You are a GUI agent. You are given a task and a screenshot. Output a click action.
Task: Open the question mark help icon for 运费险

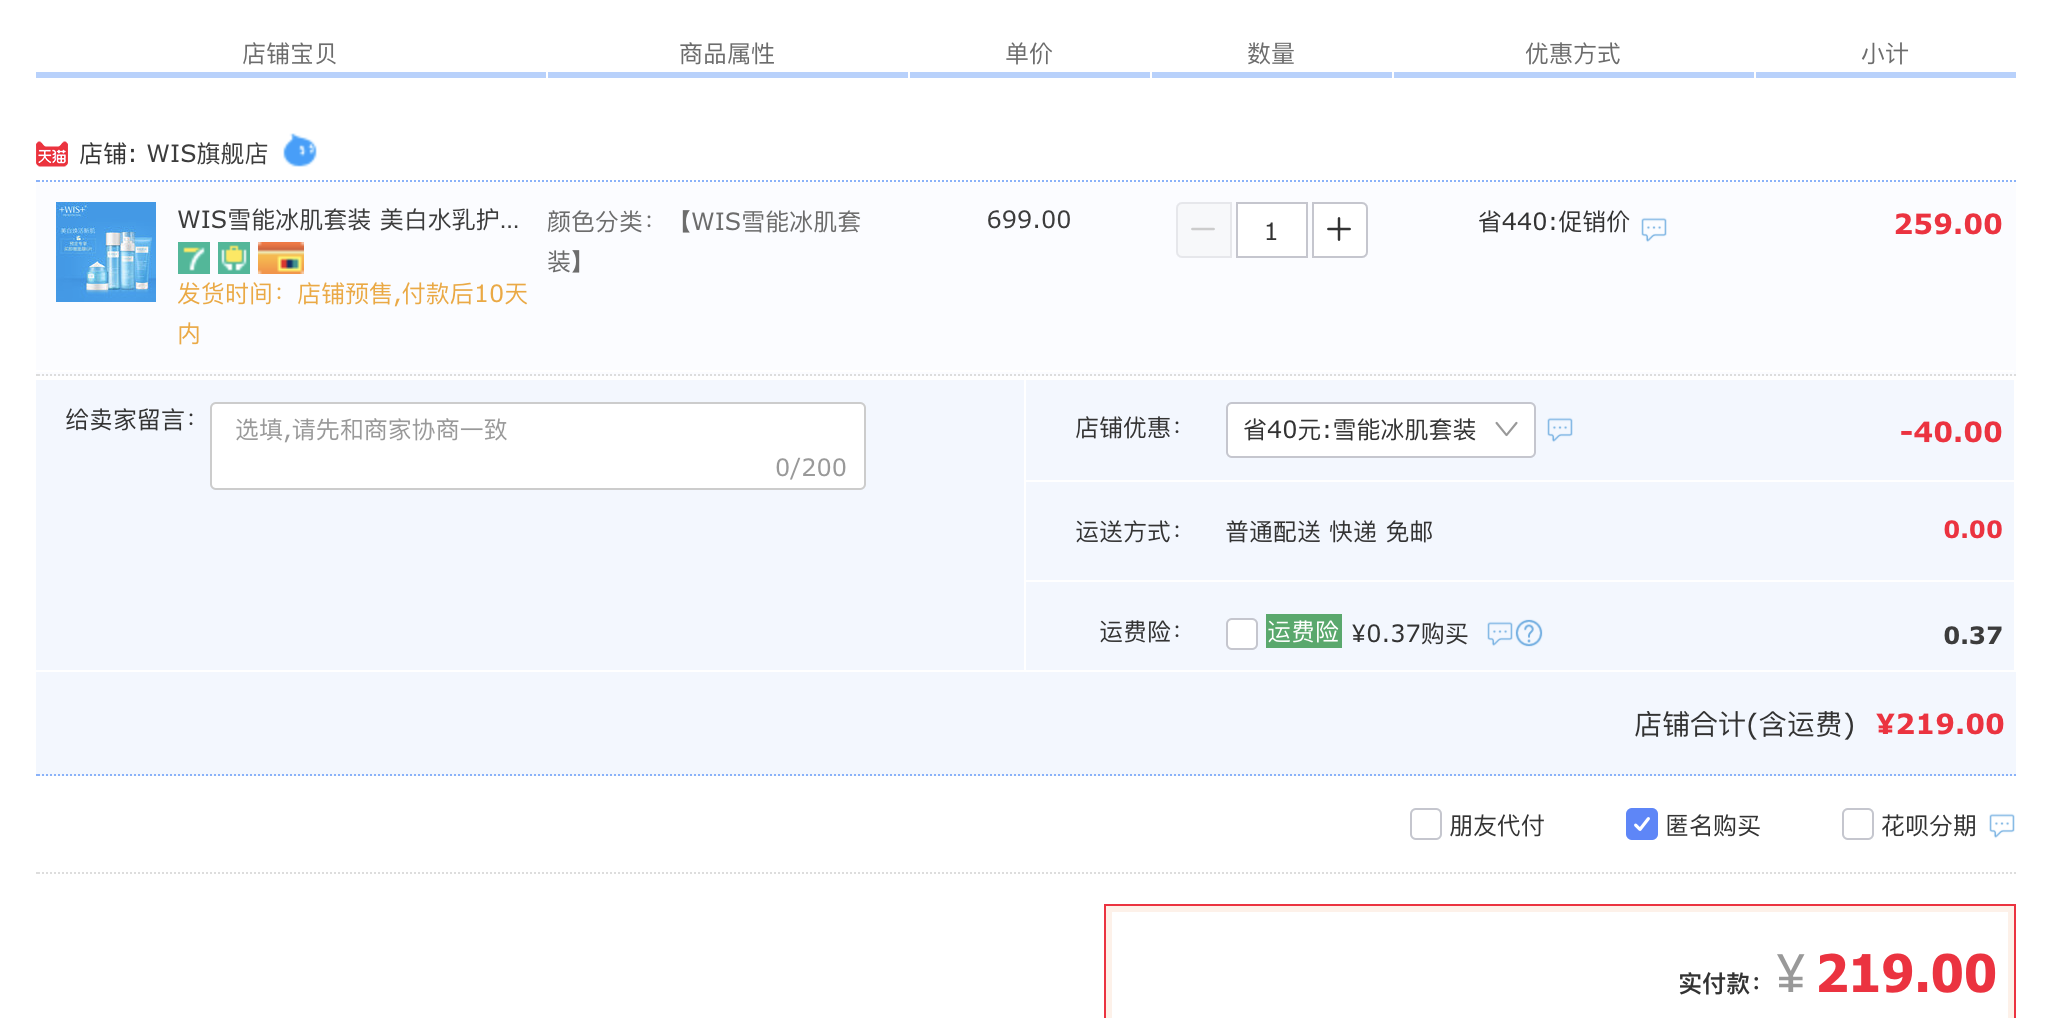1529,633
